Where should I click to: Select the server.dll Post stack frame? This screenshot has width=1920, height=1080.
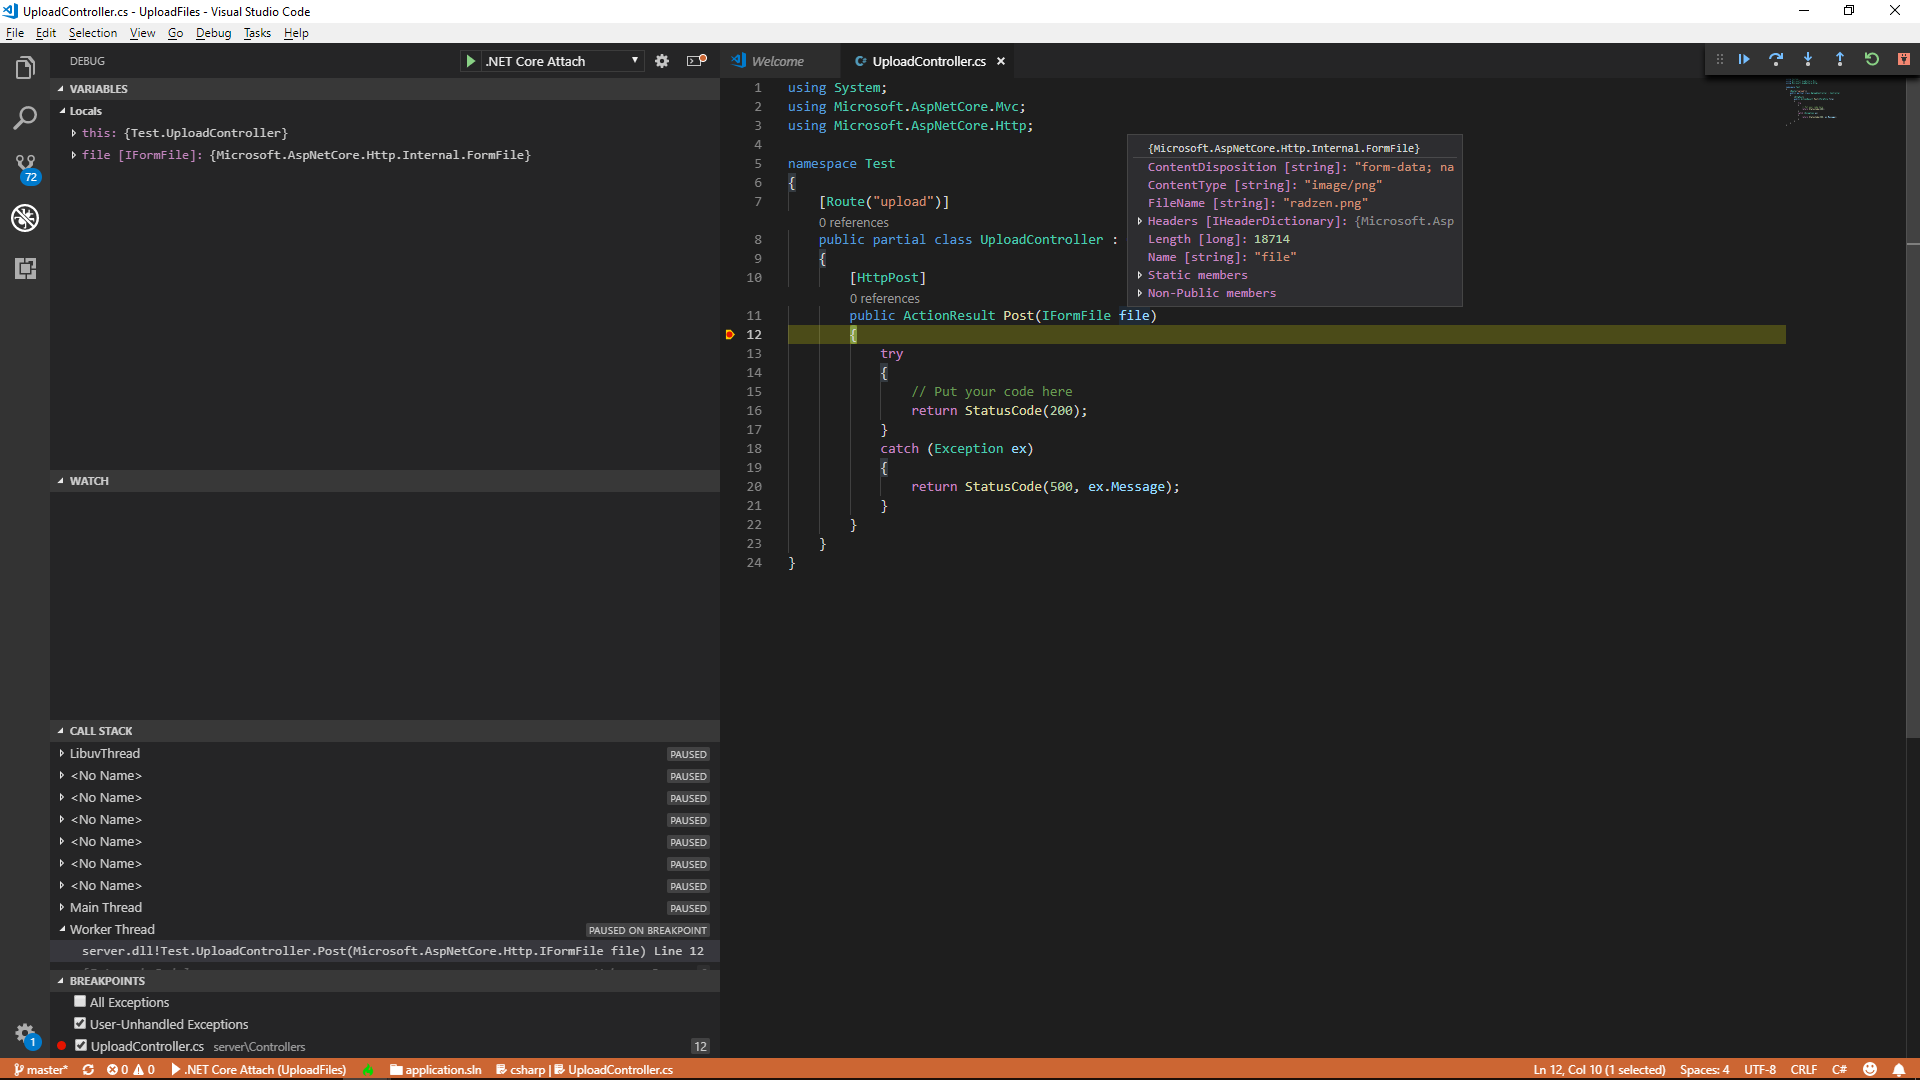pos(385,951)
